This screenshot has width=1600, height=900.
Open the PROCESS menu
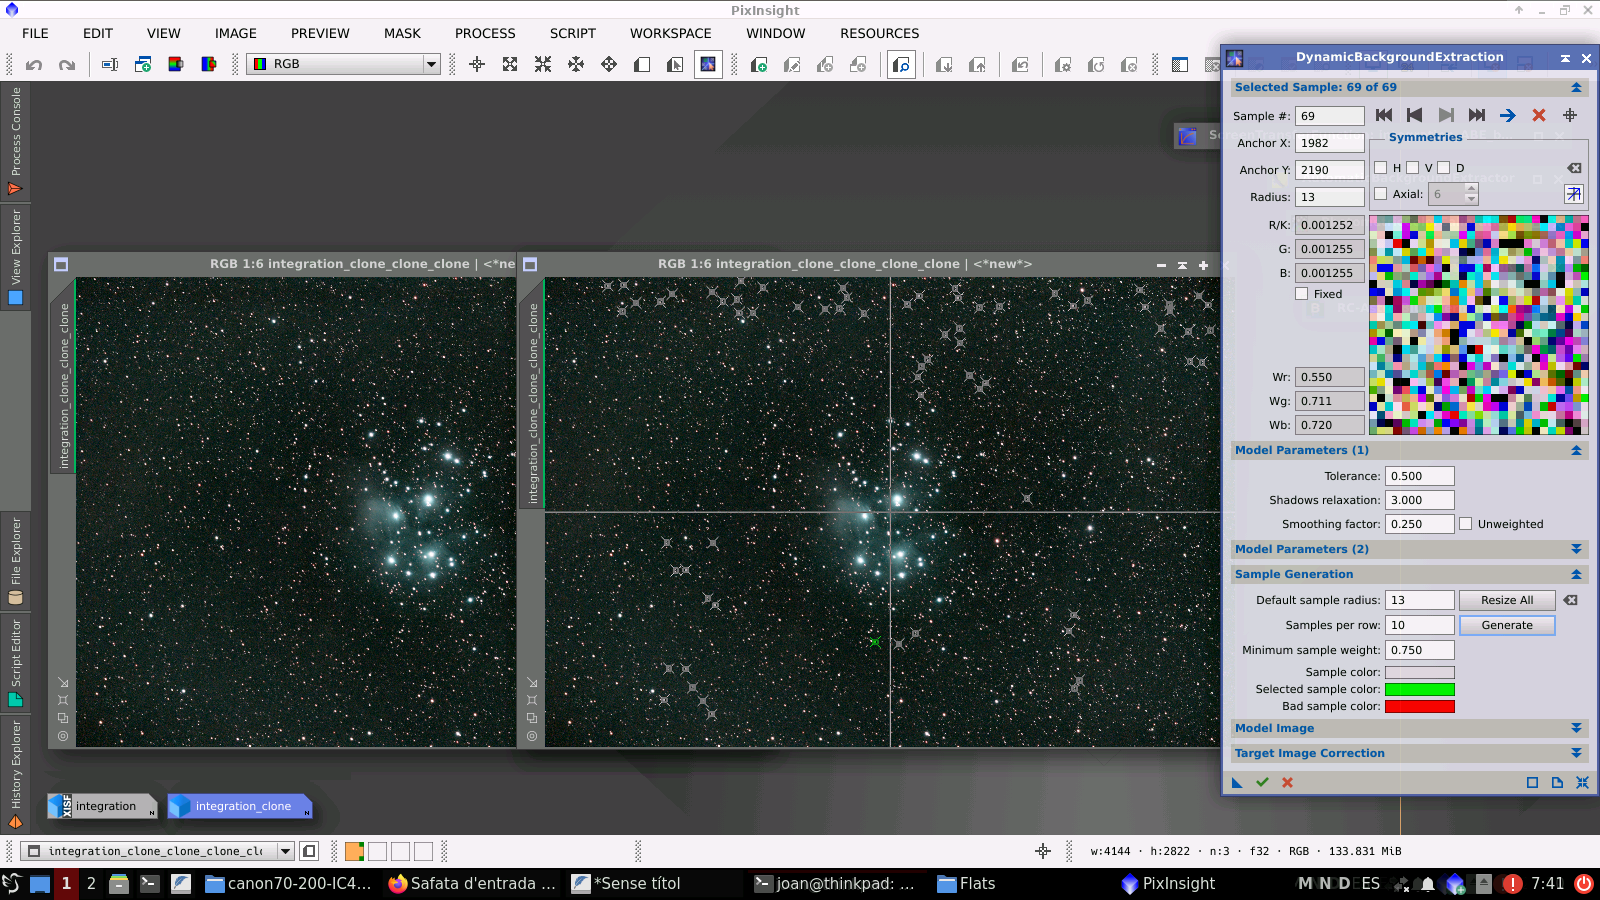tap(485, 33)
